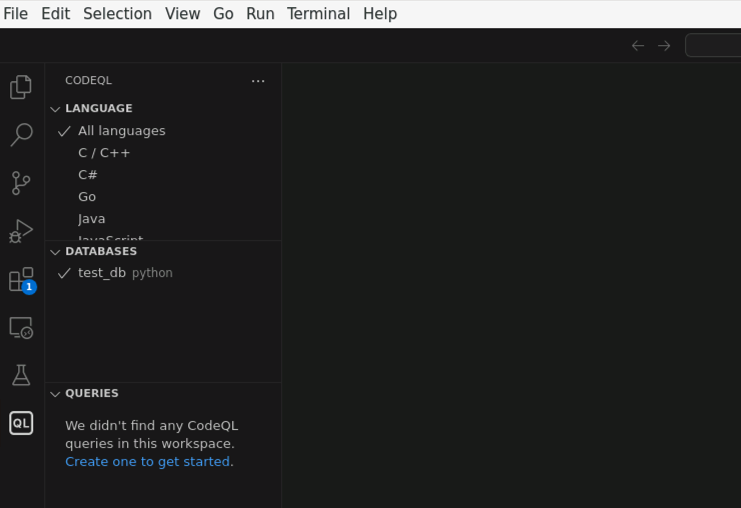Open the Run and Debug view
The height and width of the screenshot is (508, 741).
point(21,231)
